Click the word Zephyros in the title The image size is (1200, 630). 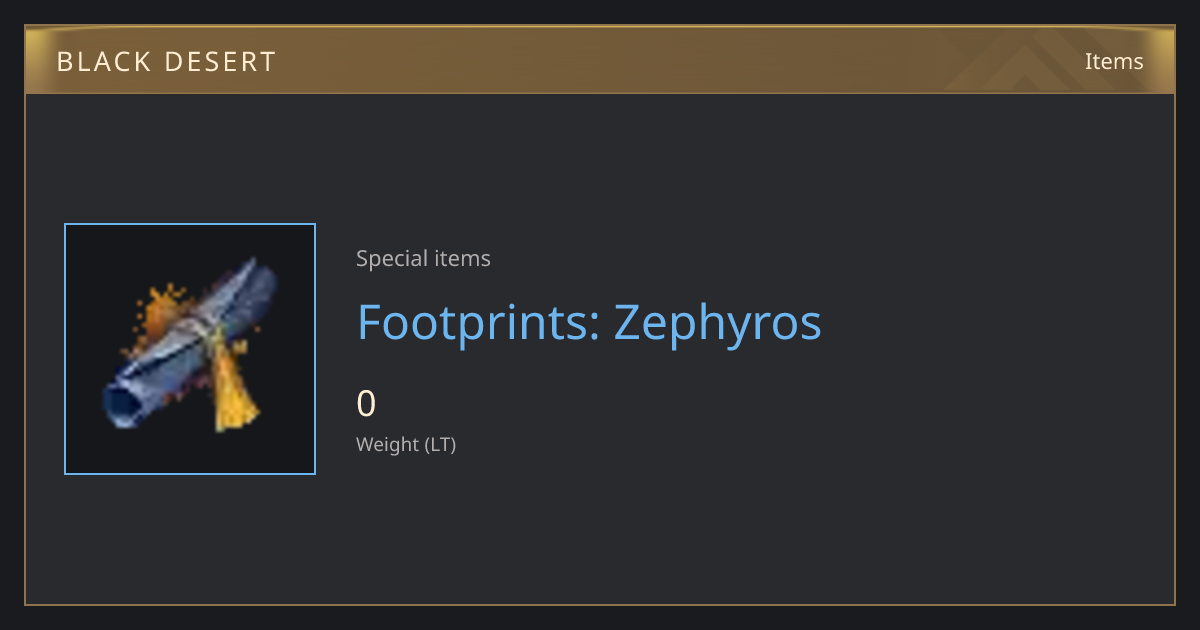[x=718, y=322]
